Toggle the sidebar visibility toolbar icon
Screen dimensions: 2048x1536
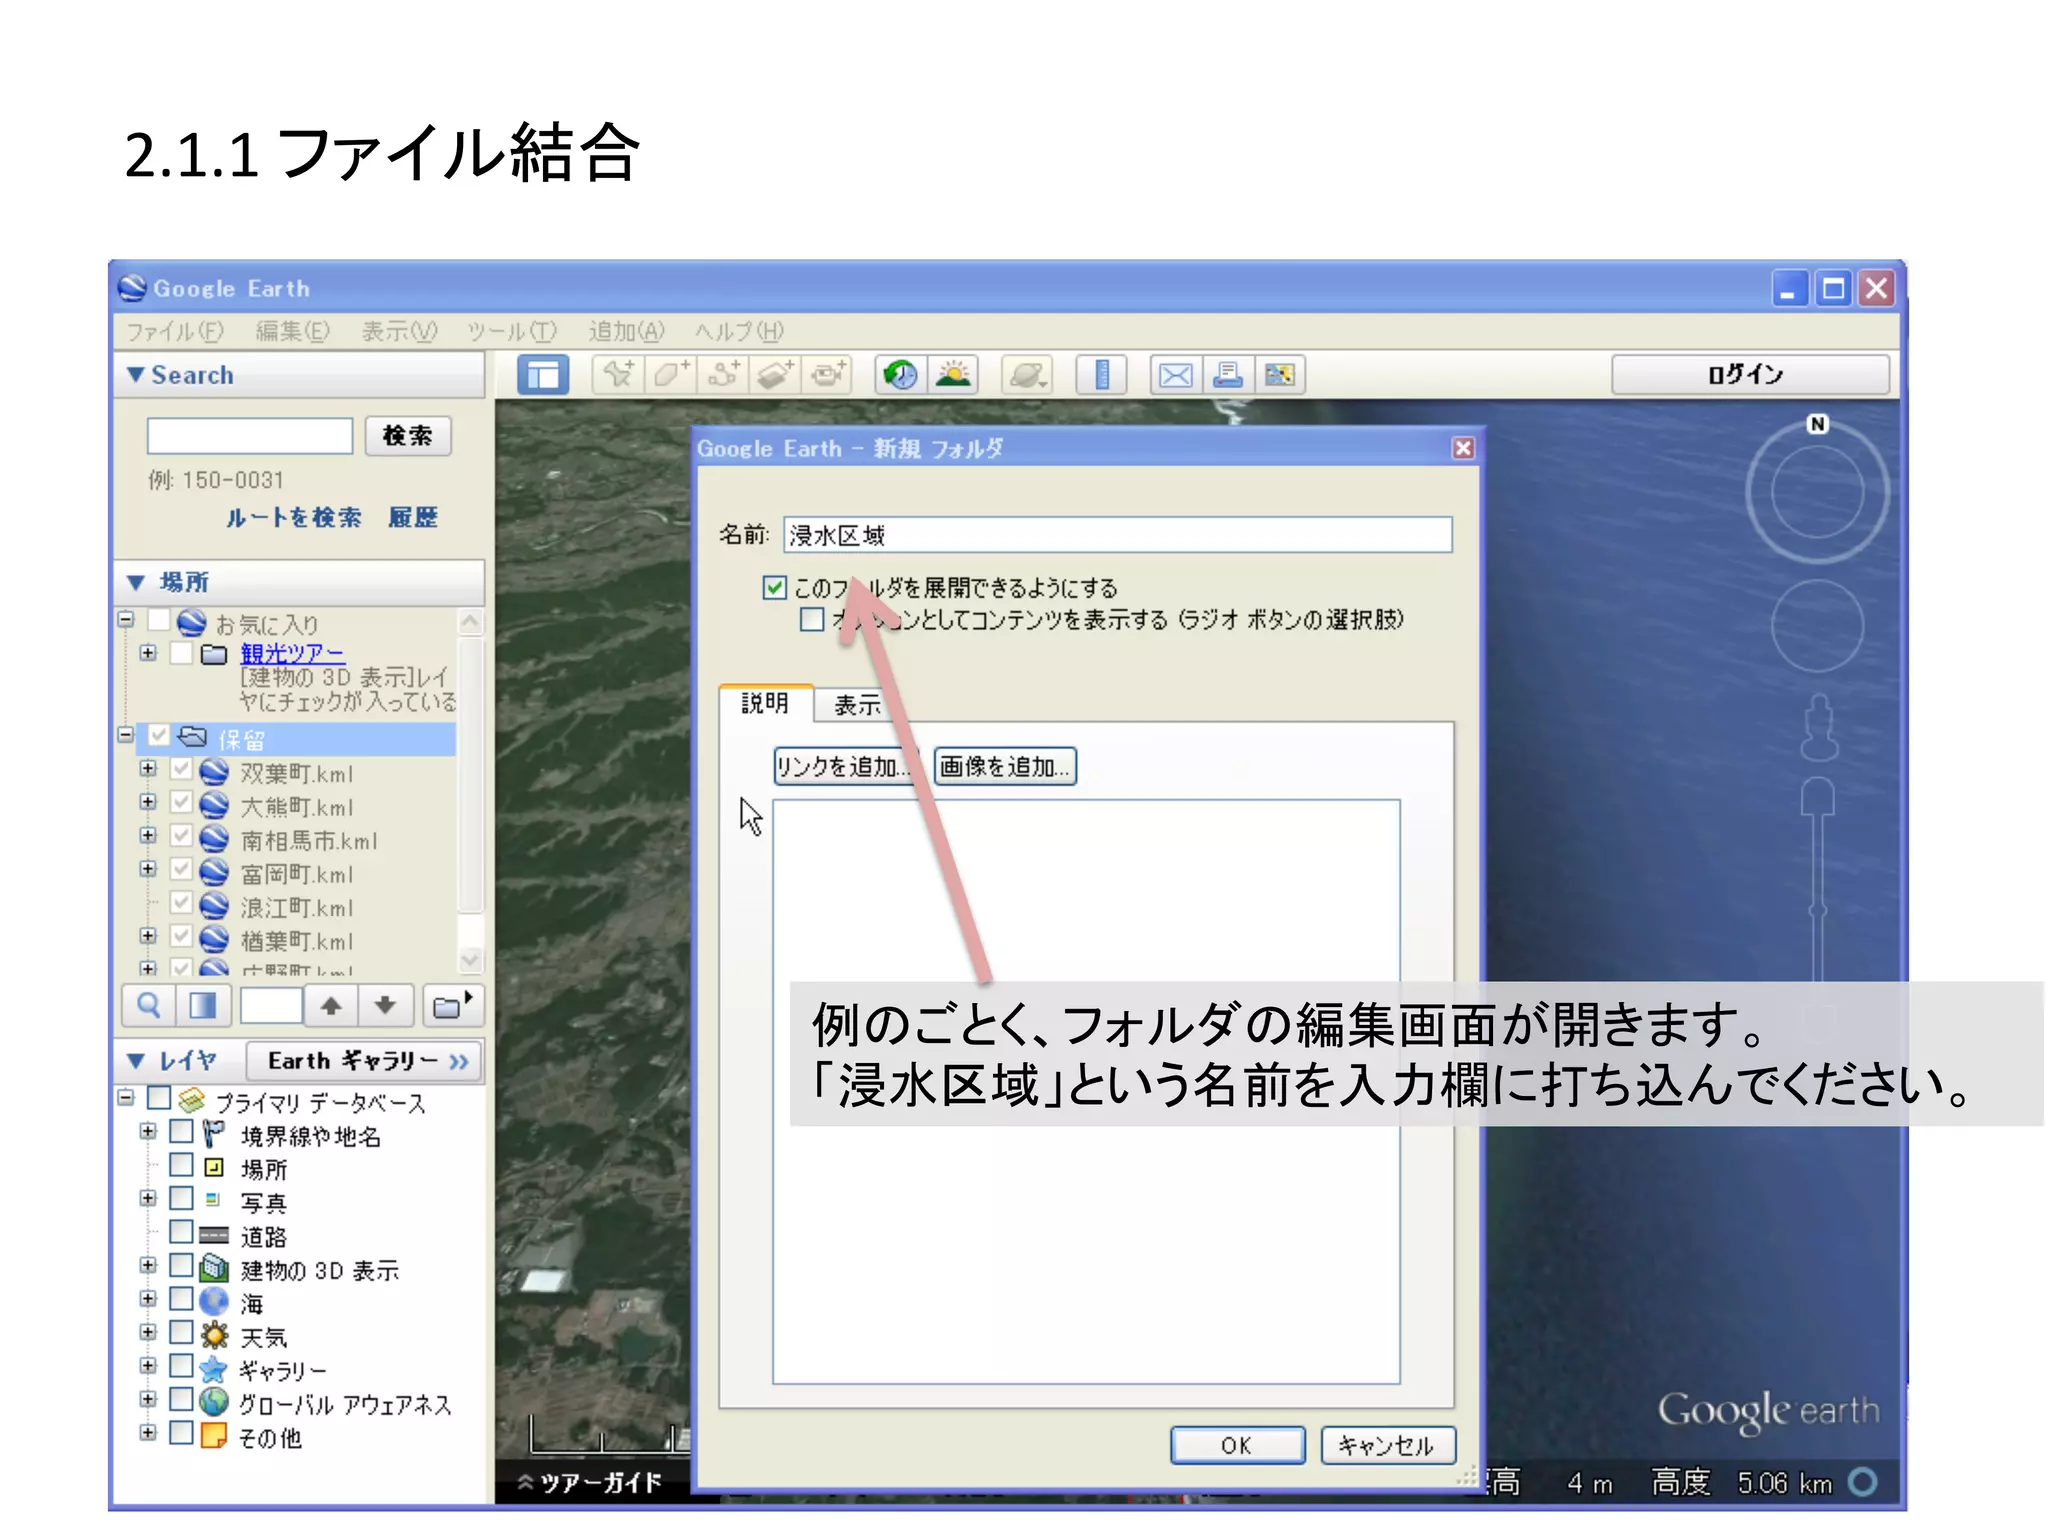(543, 376)
